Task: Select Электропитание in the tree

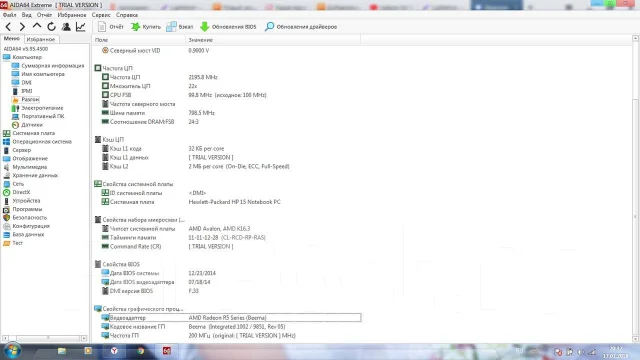Action: (x=42, y=108)
